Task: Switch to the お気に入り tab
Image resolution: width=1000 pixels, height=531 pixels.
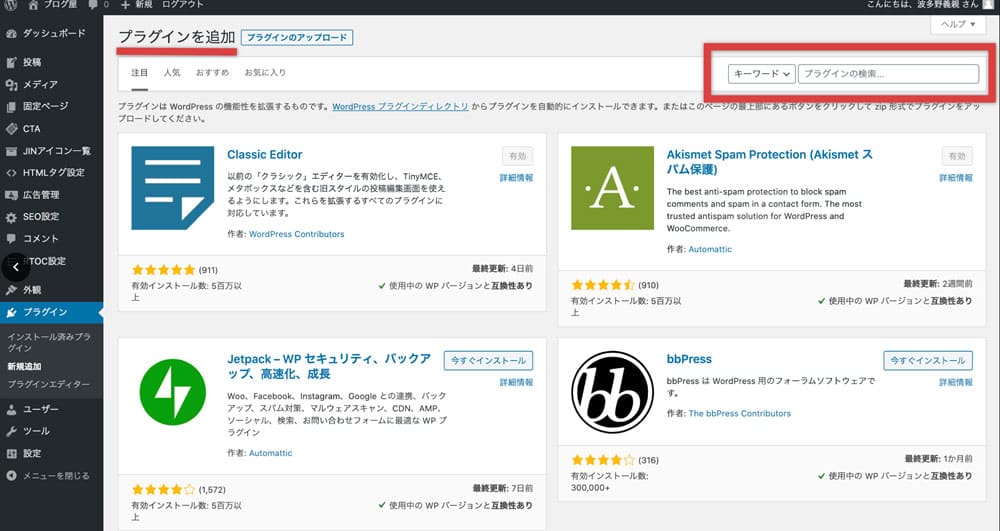Action: [265, 73]
